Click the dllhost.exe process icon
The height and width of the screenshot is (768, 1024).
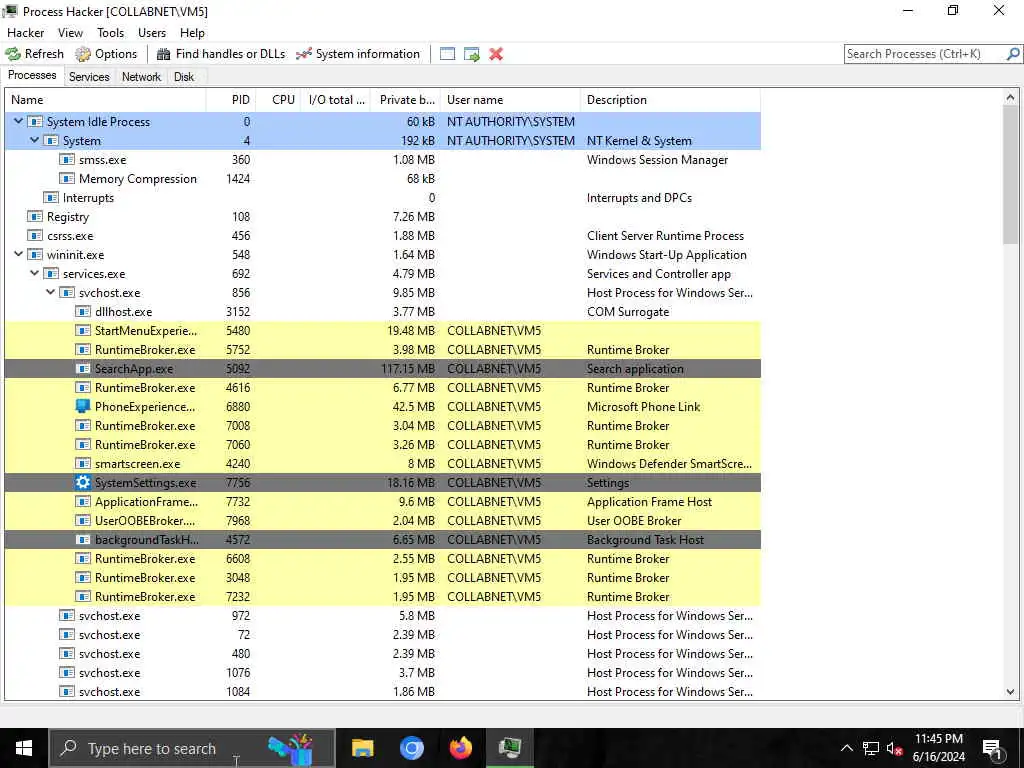83,312
